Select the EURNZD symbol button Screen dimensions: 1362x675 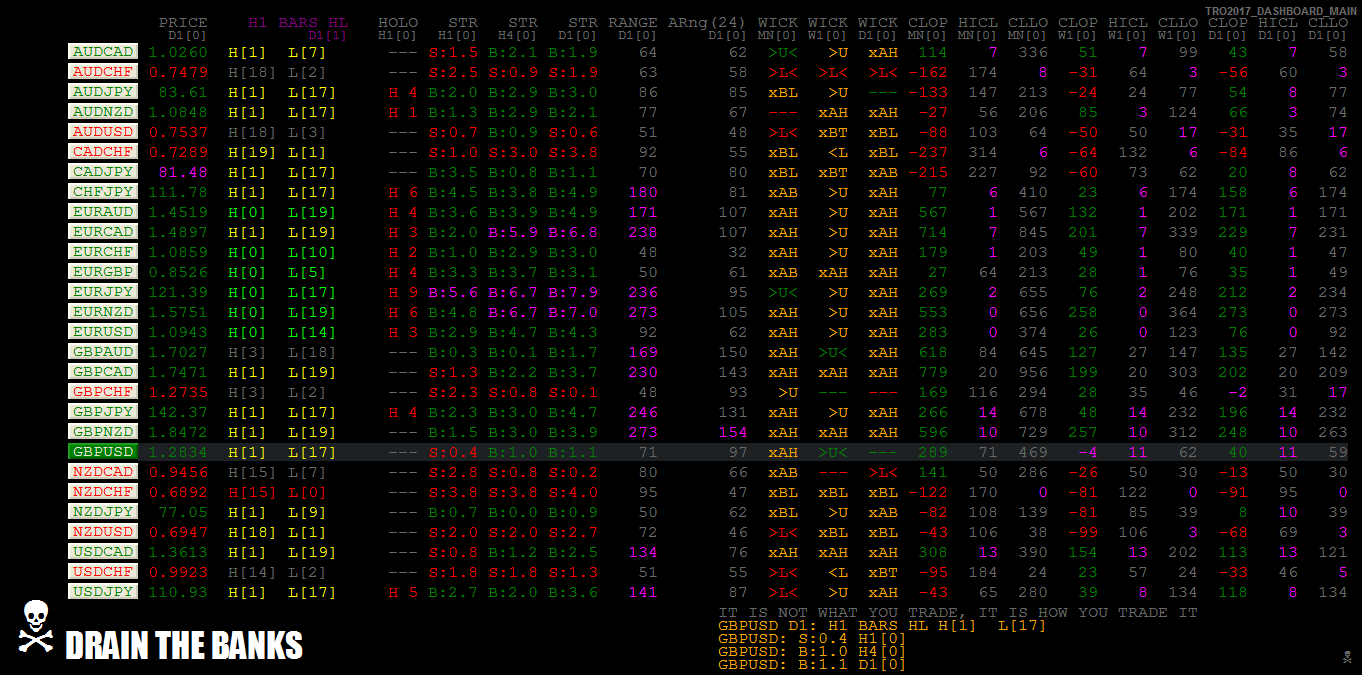(103, 311)
